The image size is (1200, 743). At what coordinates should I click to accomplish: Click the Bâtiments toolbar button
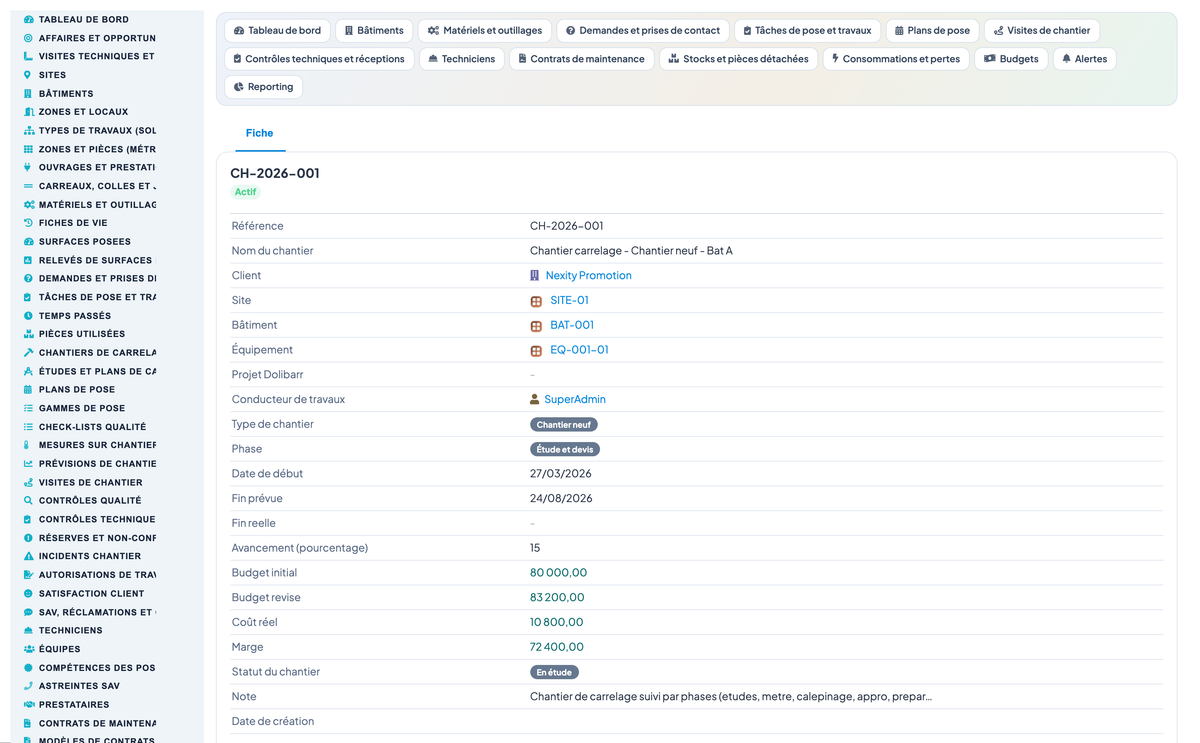374,31
